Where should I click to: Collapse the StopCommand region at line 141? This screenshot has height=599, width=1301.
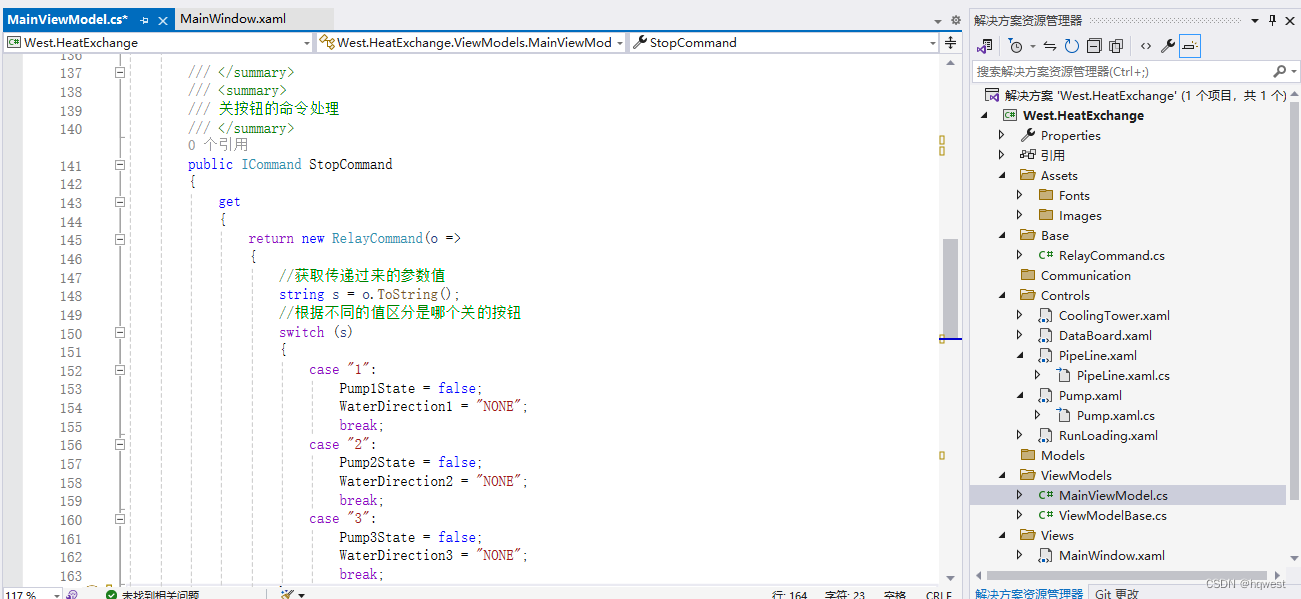click(120, 163)
